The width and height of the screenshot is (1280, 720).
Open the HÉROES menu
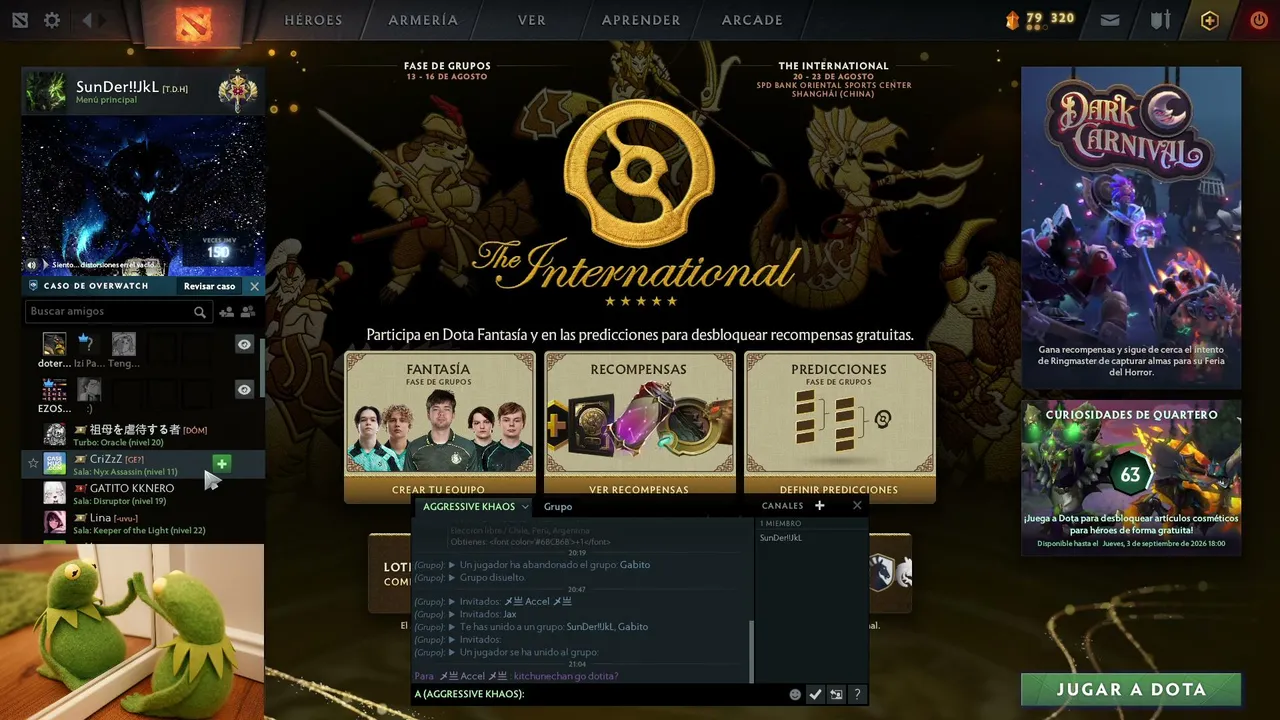click(x=313, y=20)
